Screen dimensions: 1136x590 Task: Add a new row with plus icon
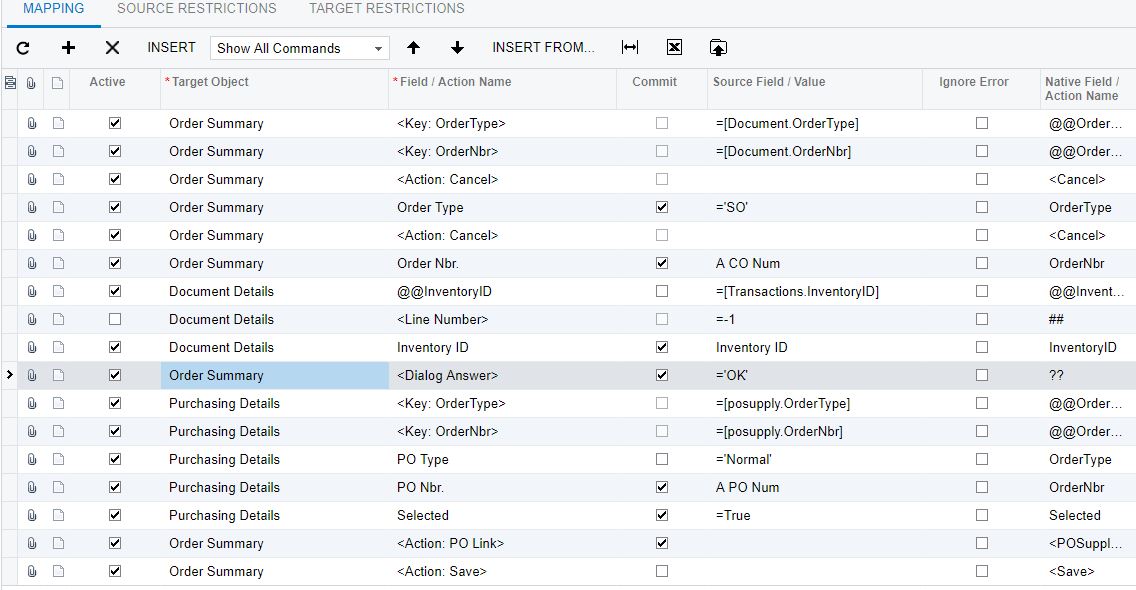tap(68, 48)
